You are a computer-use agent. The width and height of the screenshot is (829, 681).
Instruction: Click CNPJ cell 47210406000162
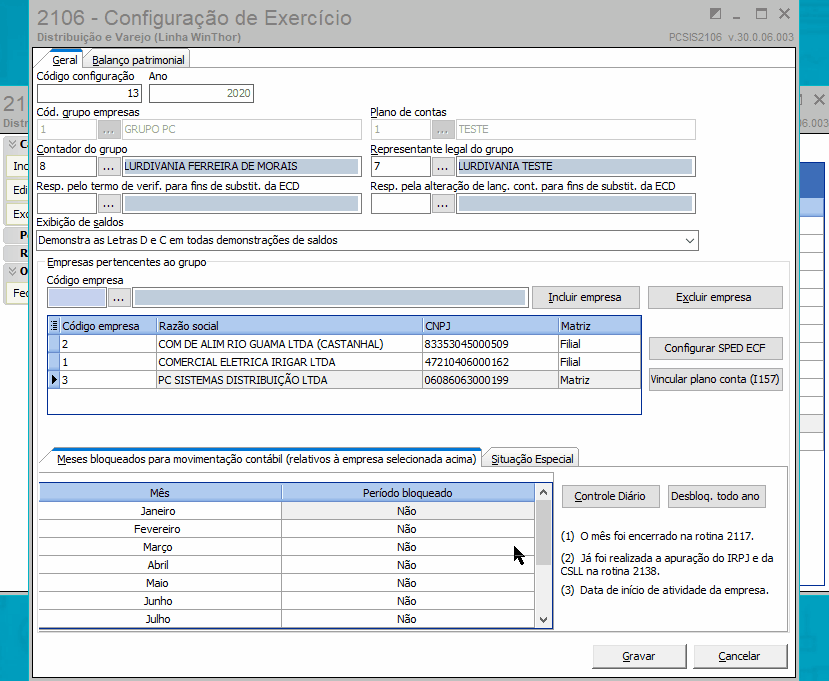tap(490, 362)
